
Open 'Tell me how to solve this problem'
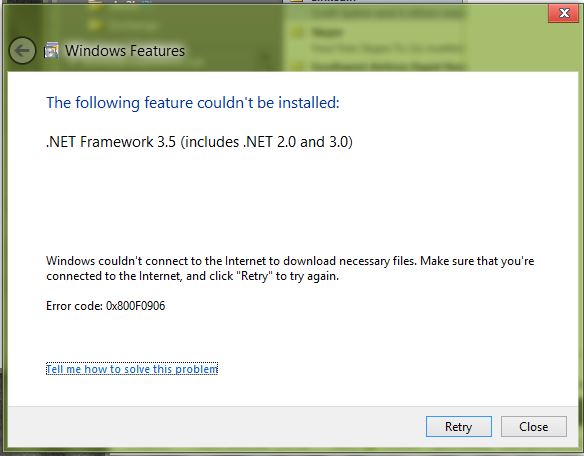(x=132, y=369)
